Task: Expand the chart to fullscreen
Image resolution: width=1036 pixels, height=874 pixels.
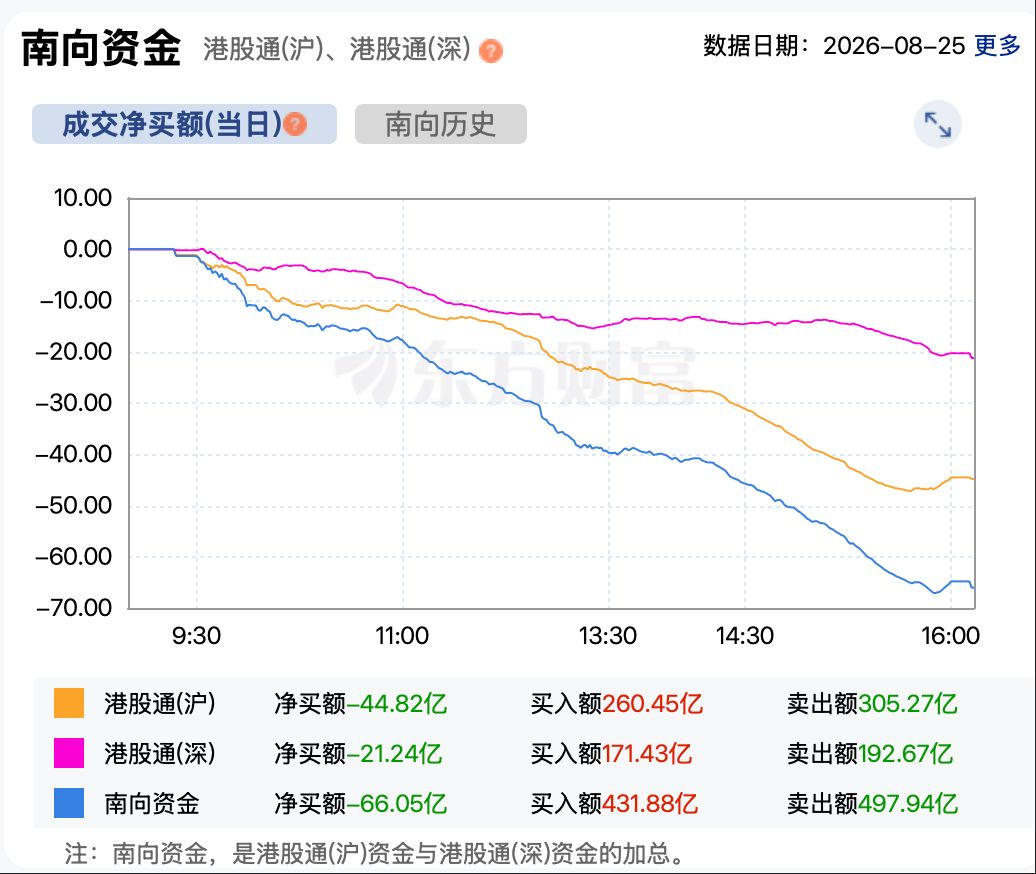Action: coord(938,124)
